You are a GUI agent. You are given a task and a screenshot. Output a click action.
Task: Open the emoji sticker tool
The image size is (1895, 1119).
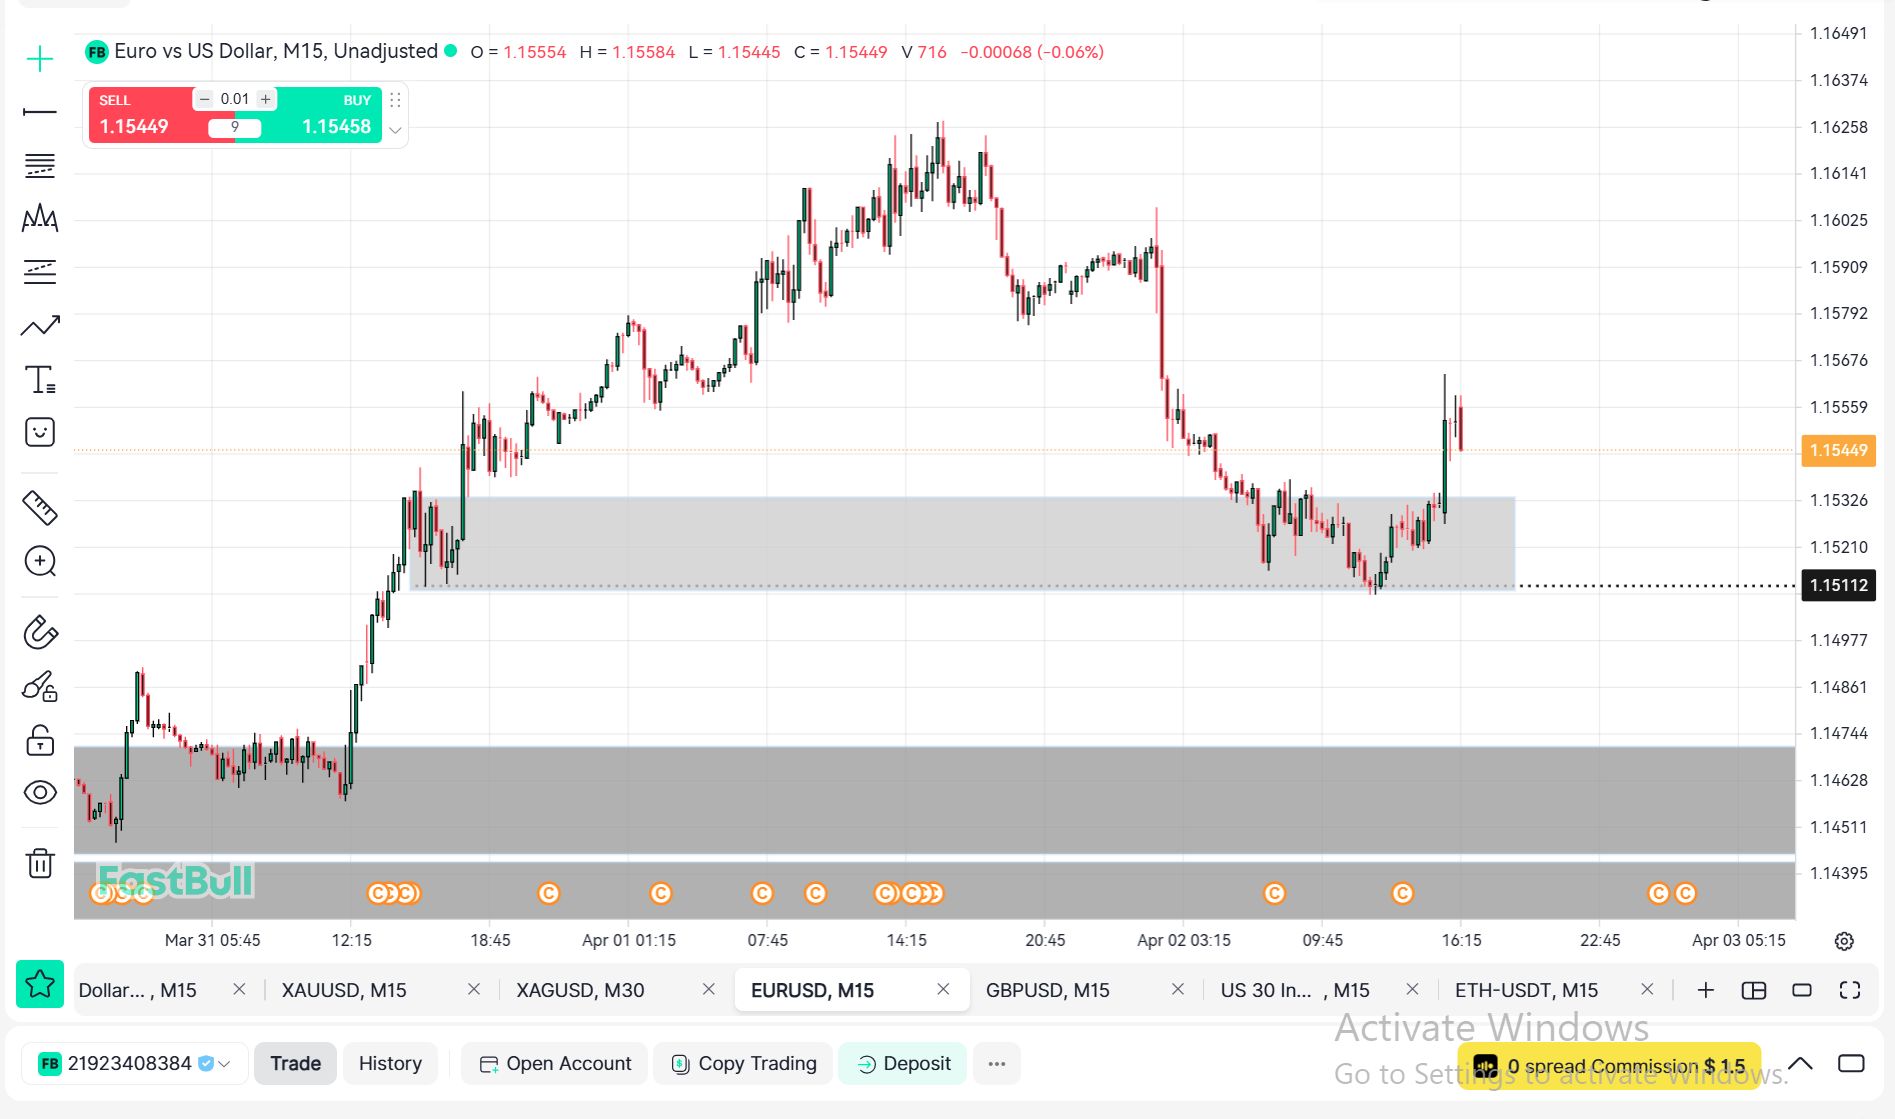(40, 432)
